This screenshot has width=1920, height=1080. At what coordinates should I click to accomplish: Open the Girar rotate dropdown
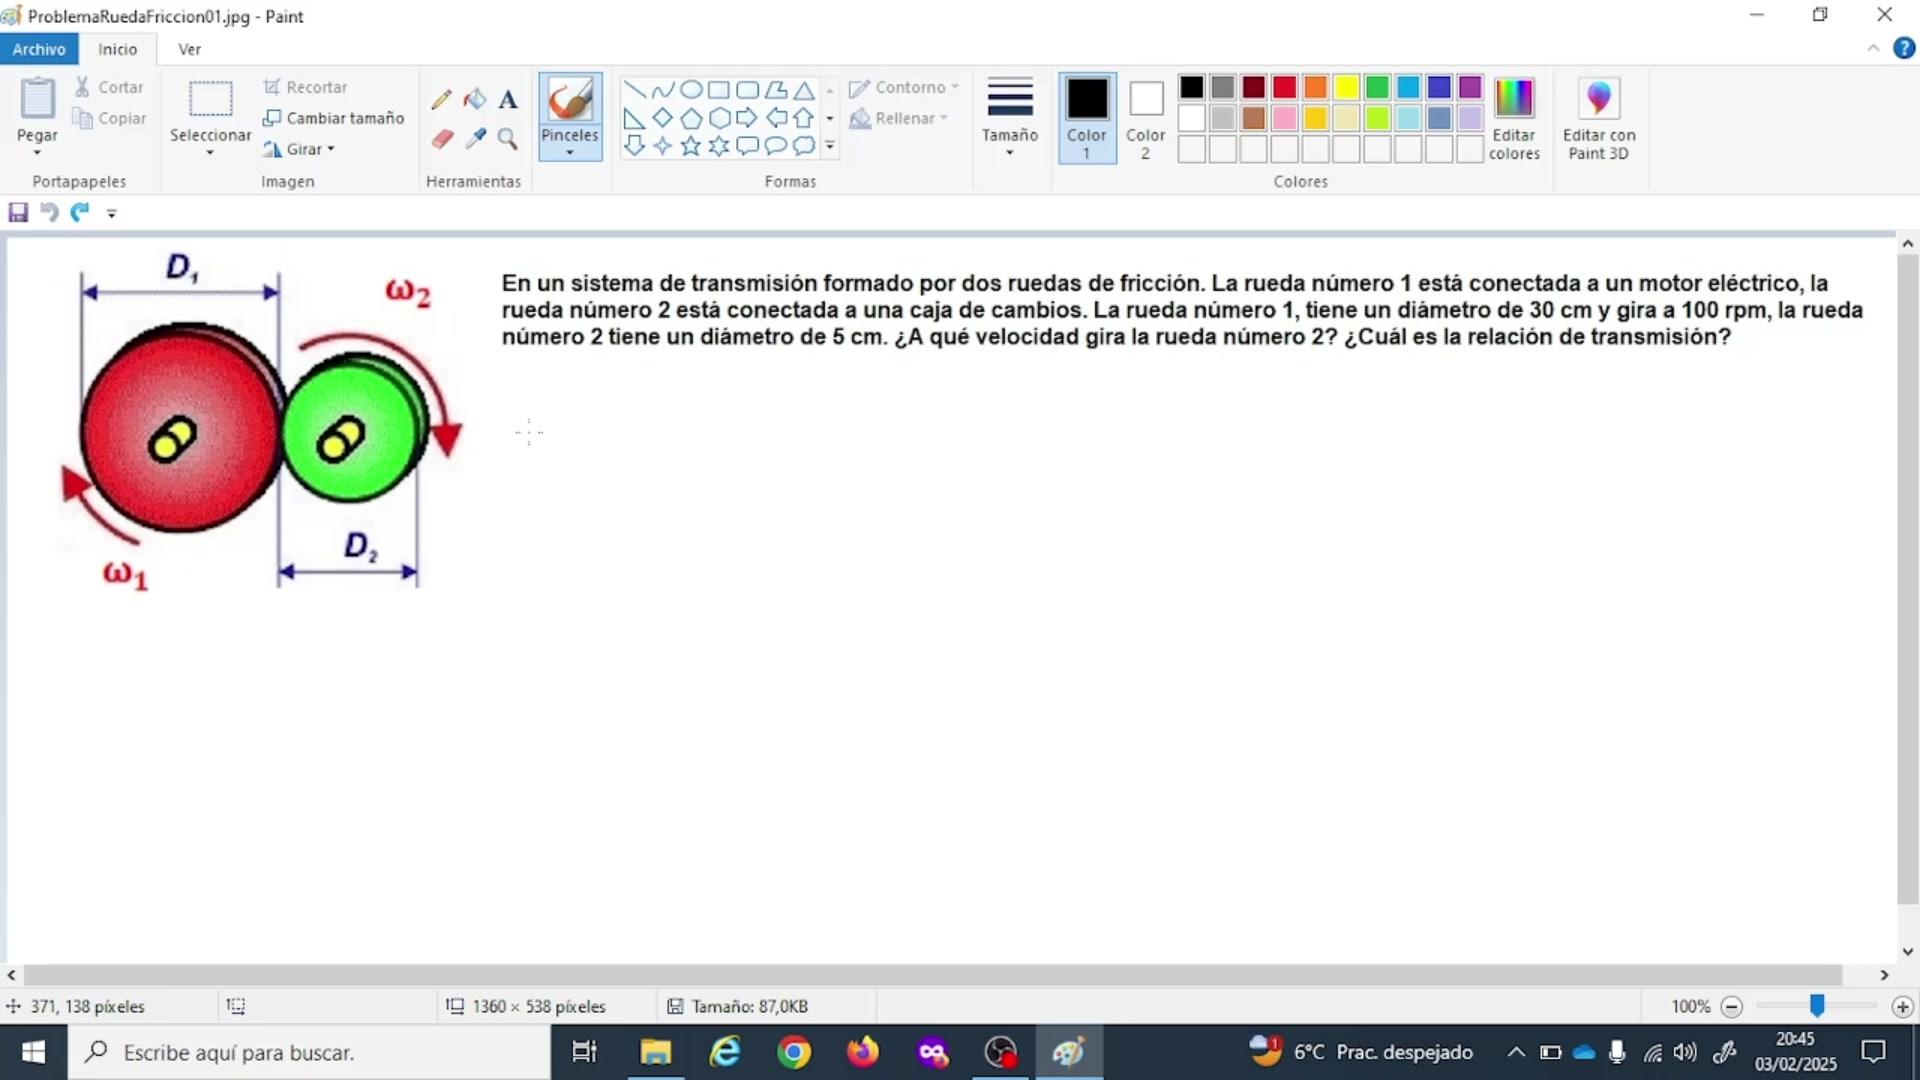click(300, 149)
